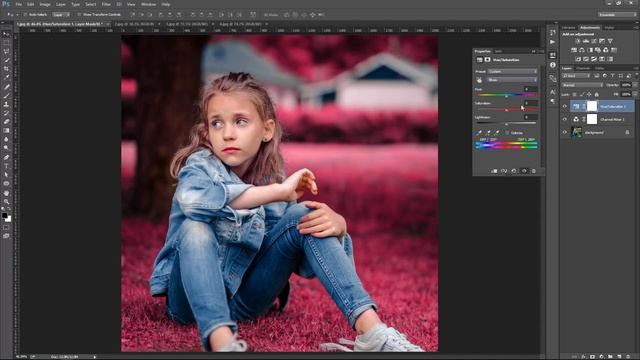
Task: Open the Normal blend mode dropdown
Action: (582, 85)
